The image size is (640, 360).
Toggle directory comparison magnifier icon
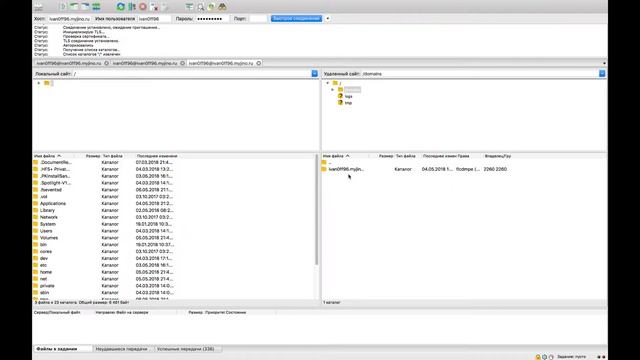pos(200,7)
